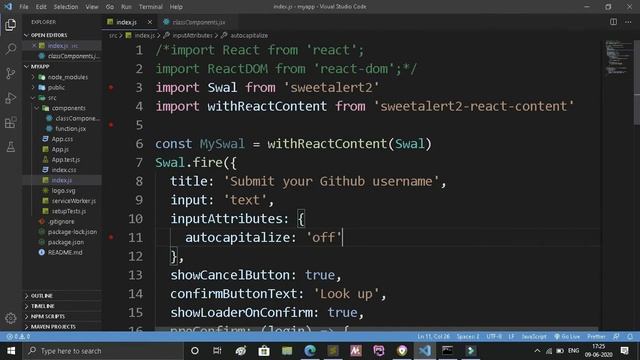Click the feedback icon in status bar
The height and width of the screenshot is (360, 640).
tap(616, 337)
